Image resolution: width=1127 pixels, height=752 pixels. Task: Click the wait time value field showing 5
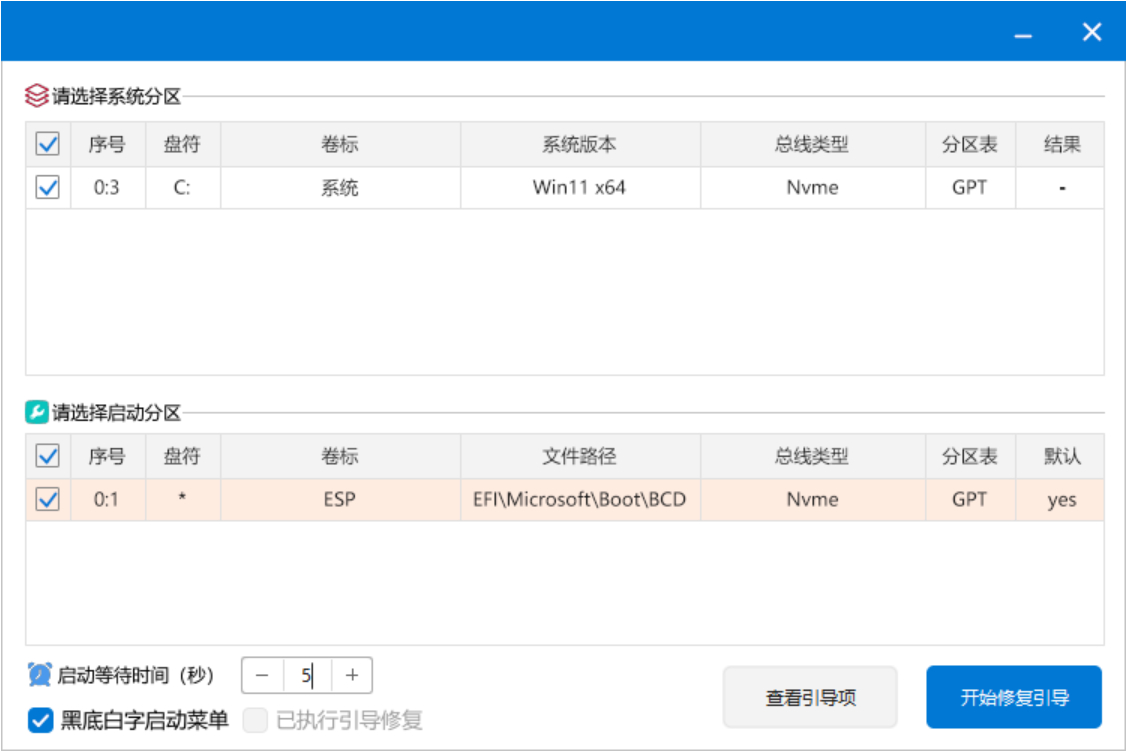308,675
